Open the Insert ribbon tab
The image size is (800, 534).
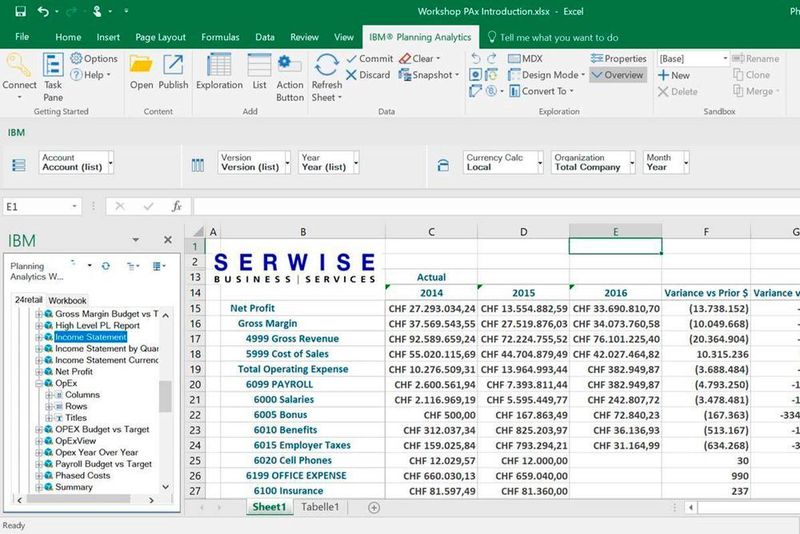click(x=108, y=37)
